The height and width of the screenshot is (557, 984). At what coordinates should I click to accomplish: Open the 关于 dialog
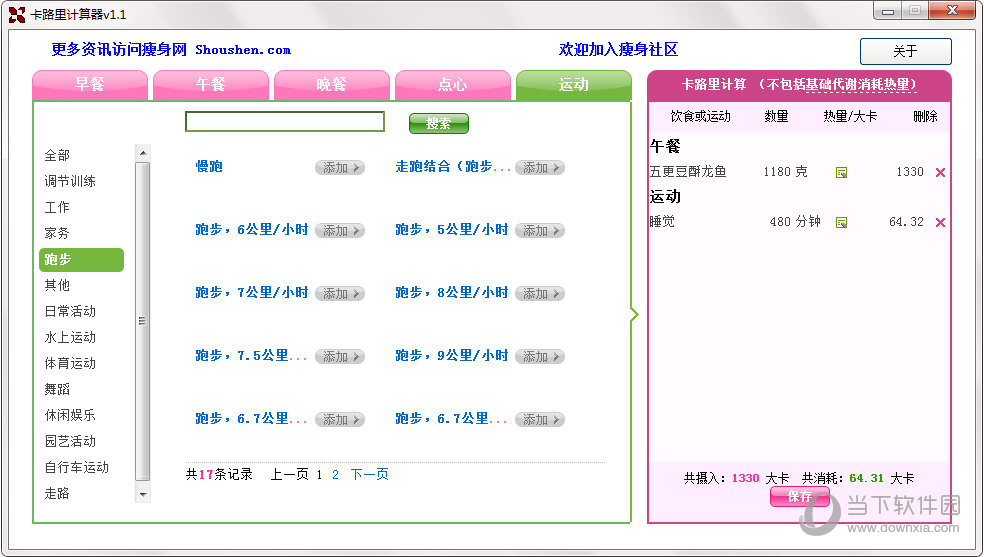pos(906,51)
